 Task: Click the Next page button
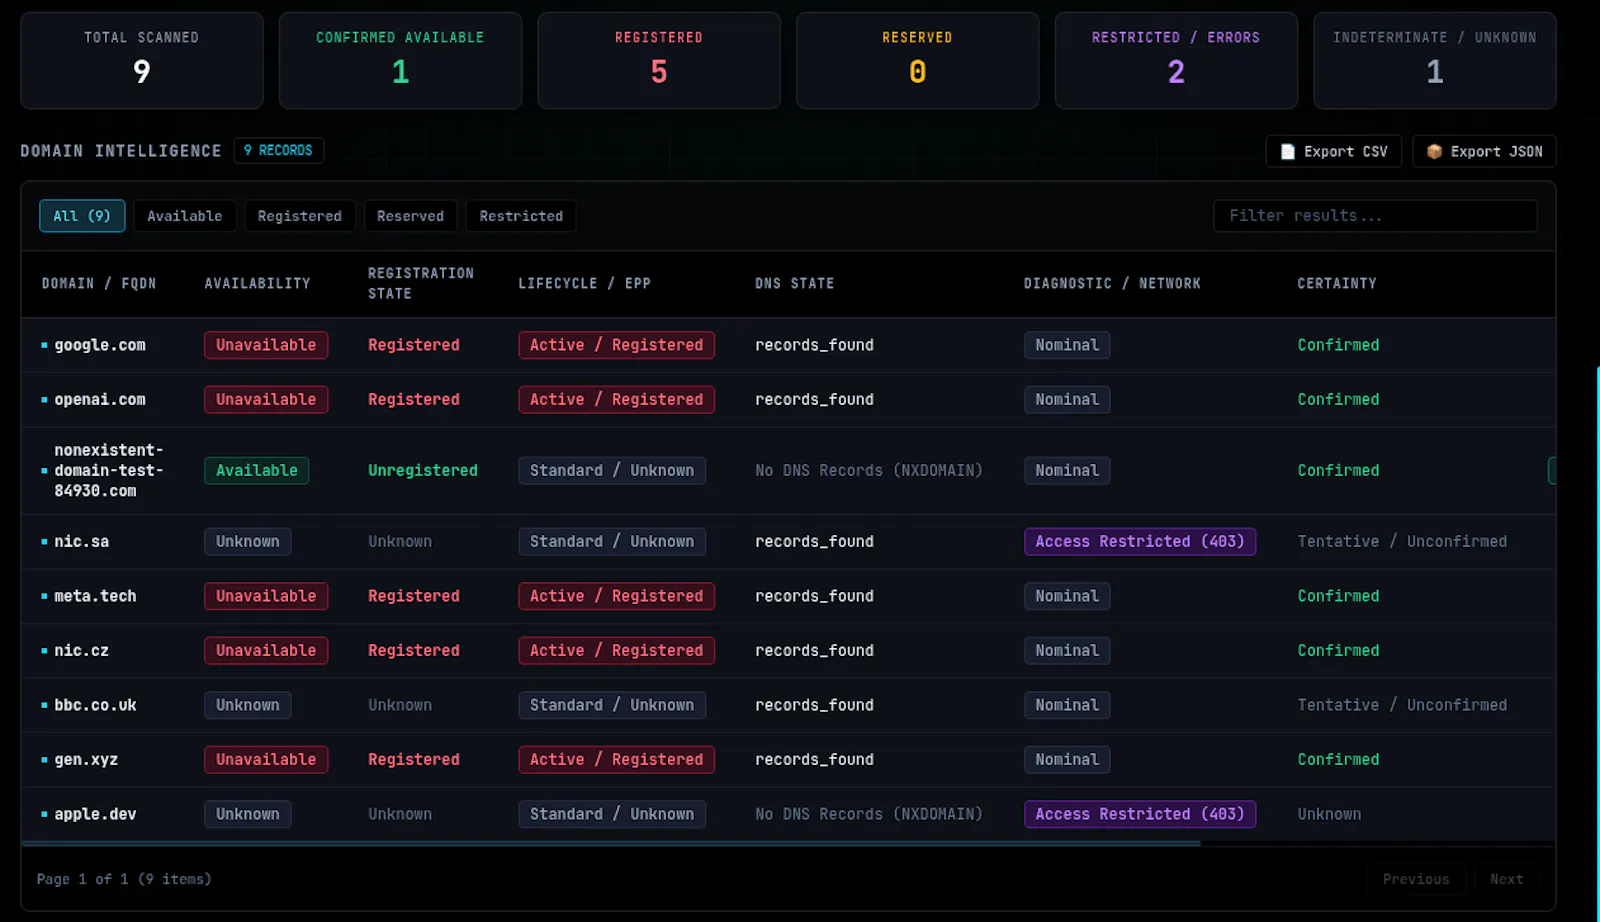1506,879
